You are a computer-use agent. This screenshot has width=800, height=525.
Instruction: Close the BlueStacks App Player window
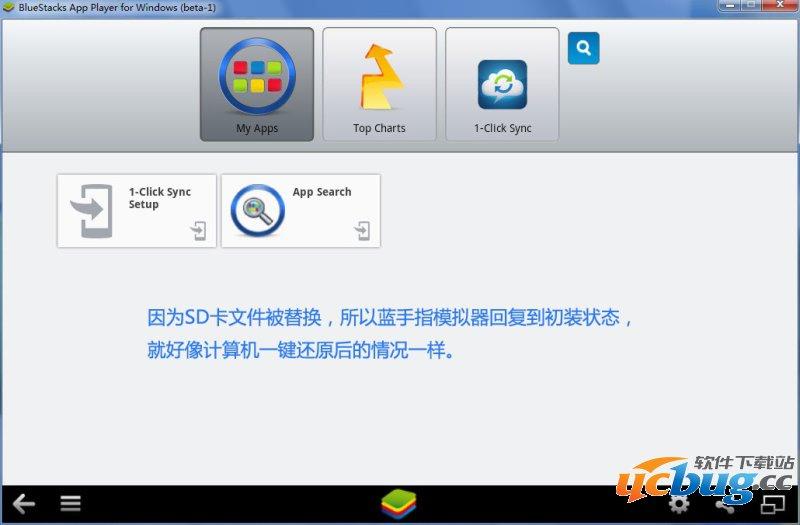click(780, 5)
